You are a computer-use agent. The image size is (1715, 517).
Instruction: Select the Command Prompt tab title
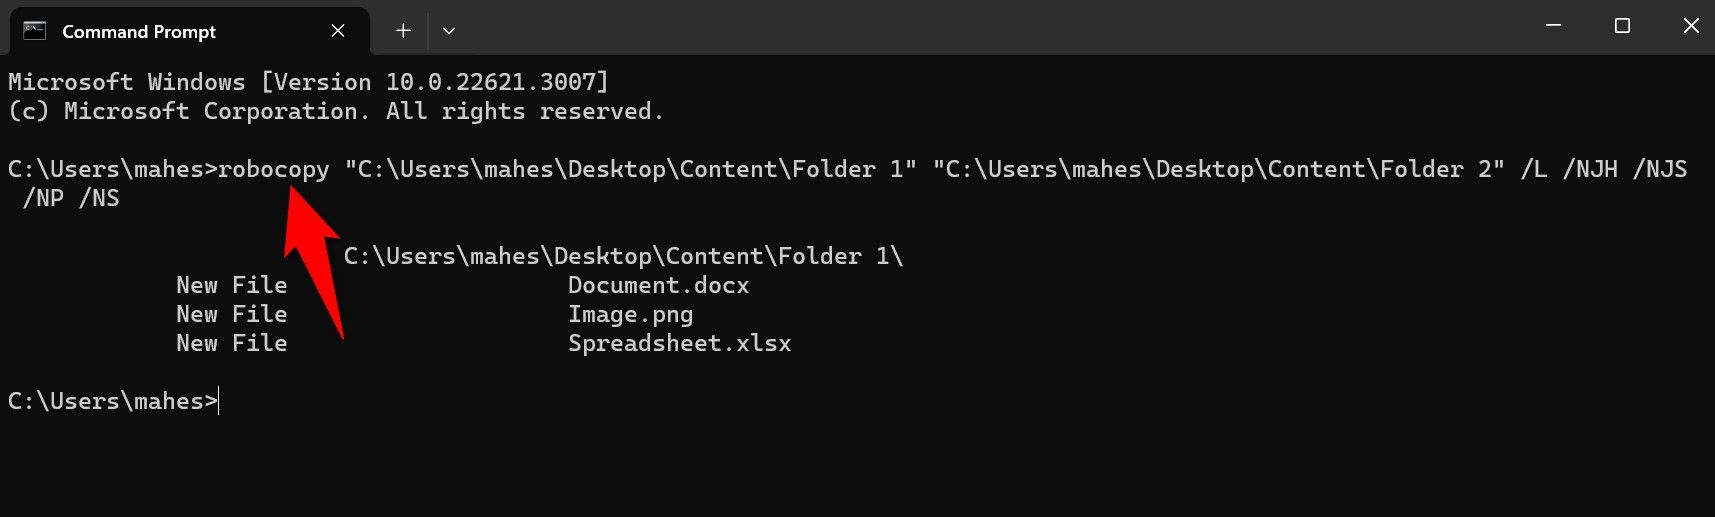(139, 32)
